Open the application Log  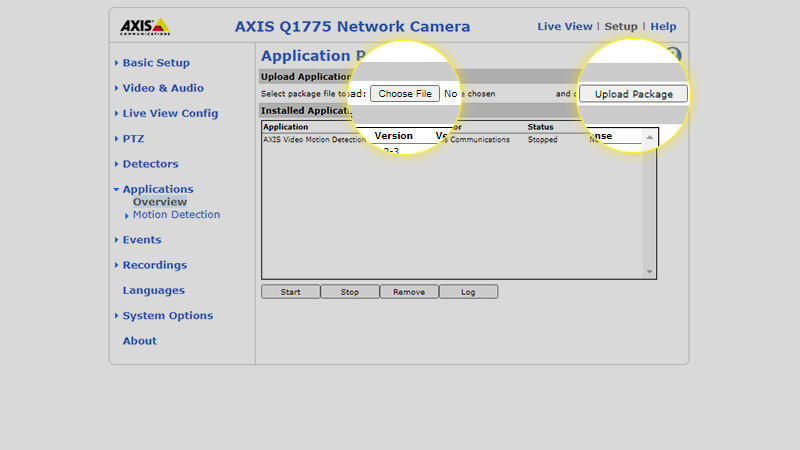pyautogui.click(x=468, y=292)
